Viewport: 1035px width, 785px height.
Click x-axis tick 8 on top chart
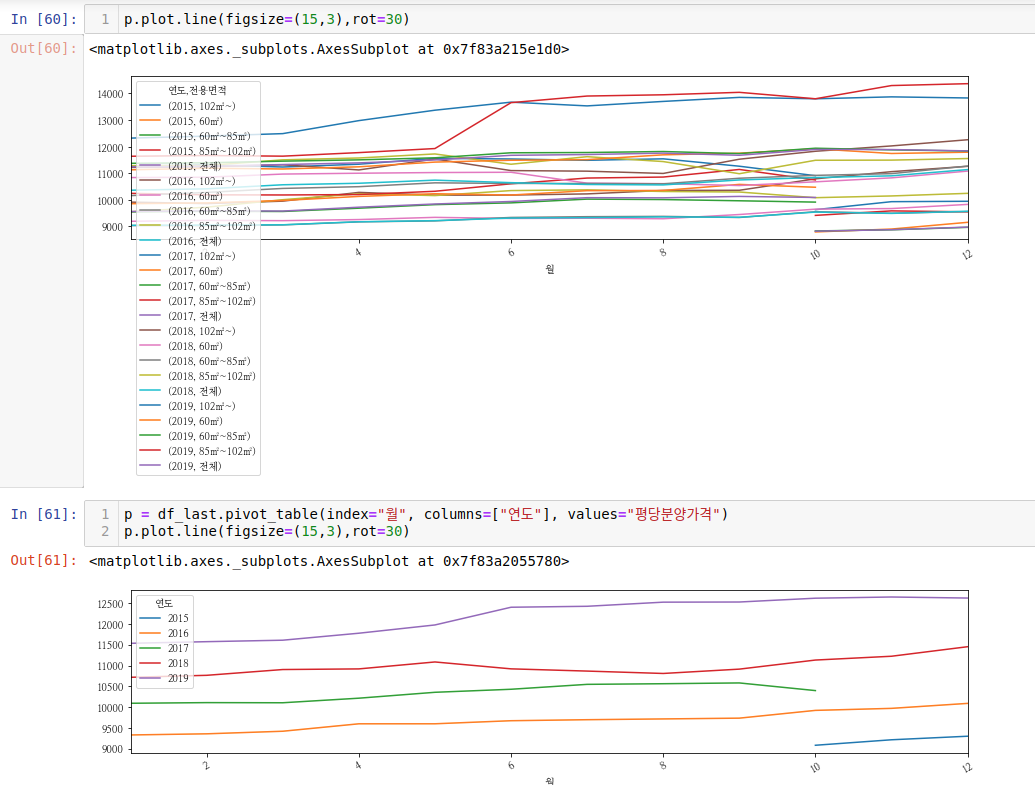[x=663, y=252]
